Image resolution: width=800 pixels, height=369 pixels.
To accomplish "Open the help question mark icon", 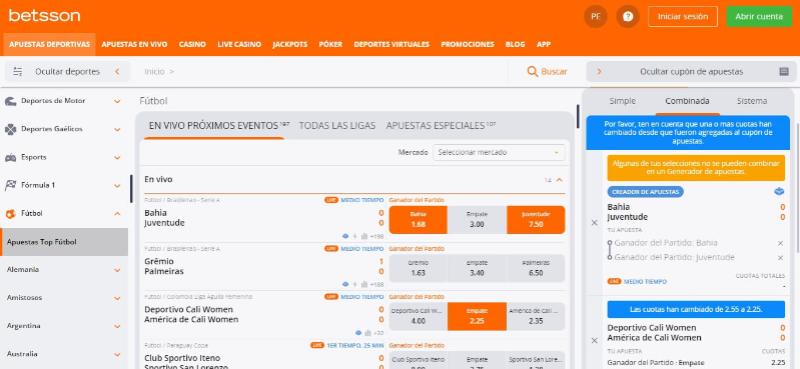I will pyautogui.click(x=628, y=16).
